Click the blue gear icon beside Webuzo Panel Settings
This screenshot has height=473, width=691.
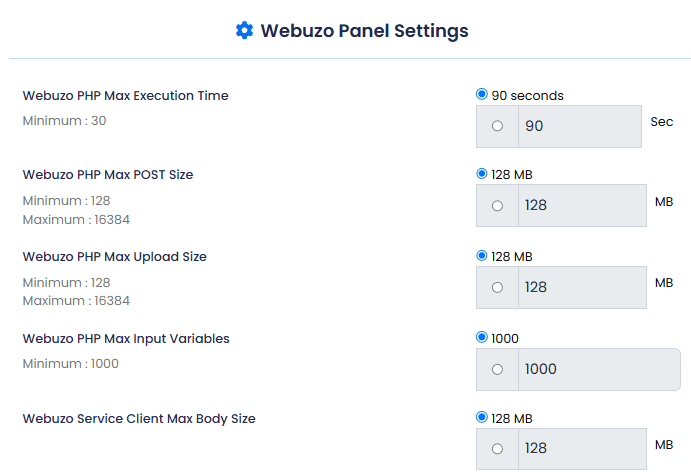245,30
